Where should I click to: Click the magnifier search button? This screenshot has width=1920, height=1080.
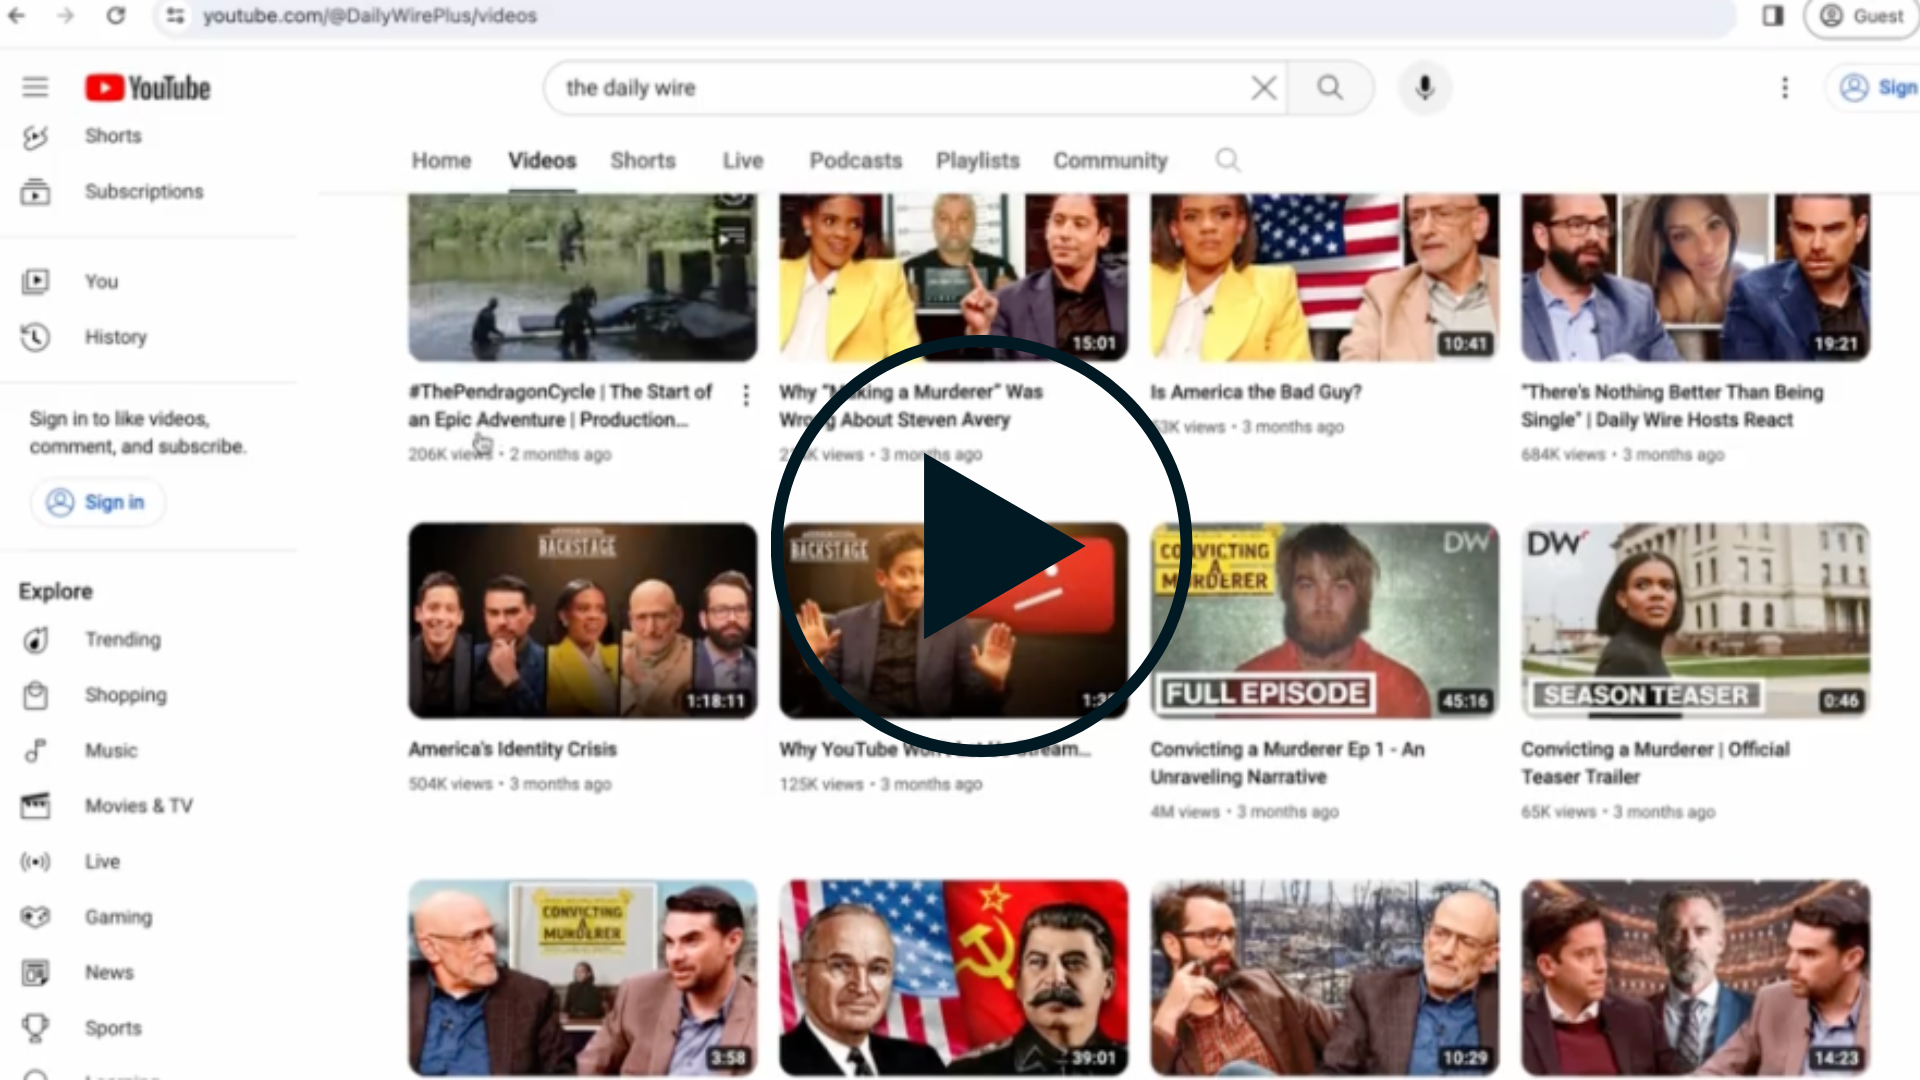[x=1329, y=88]
